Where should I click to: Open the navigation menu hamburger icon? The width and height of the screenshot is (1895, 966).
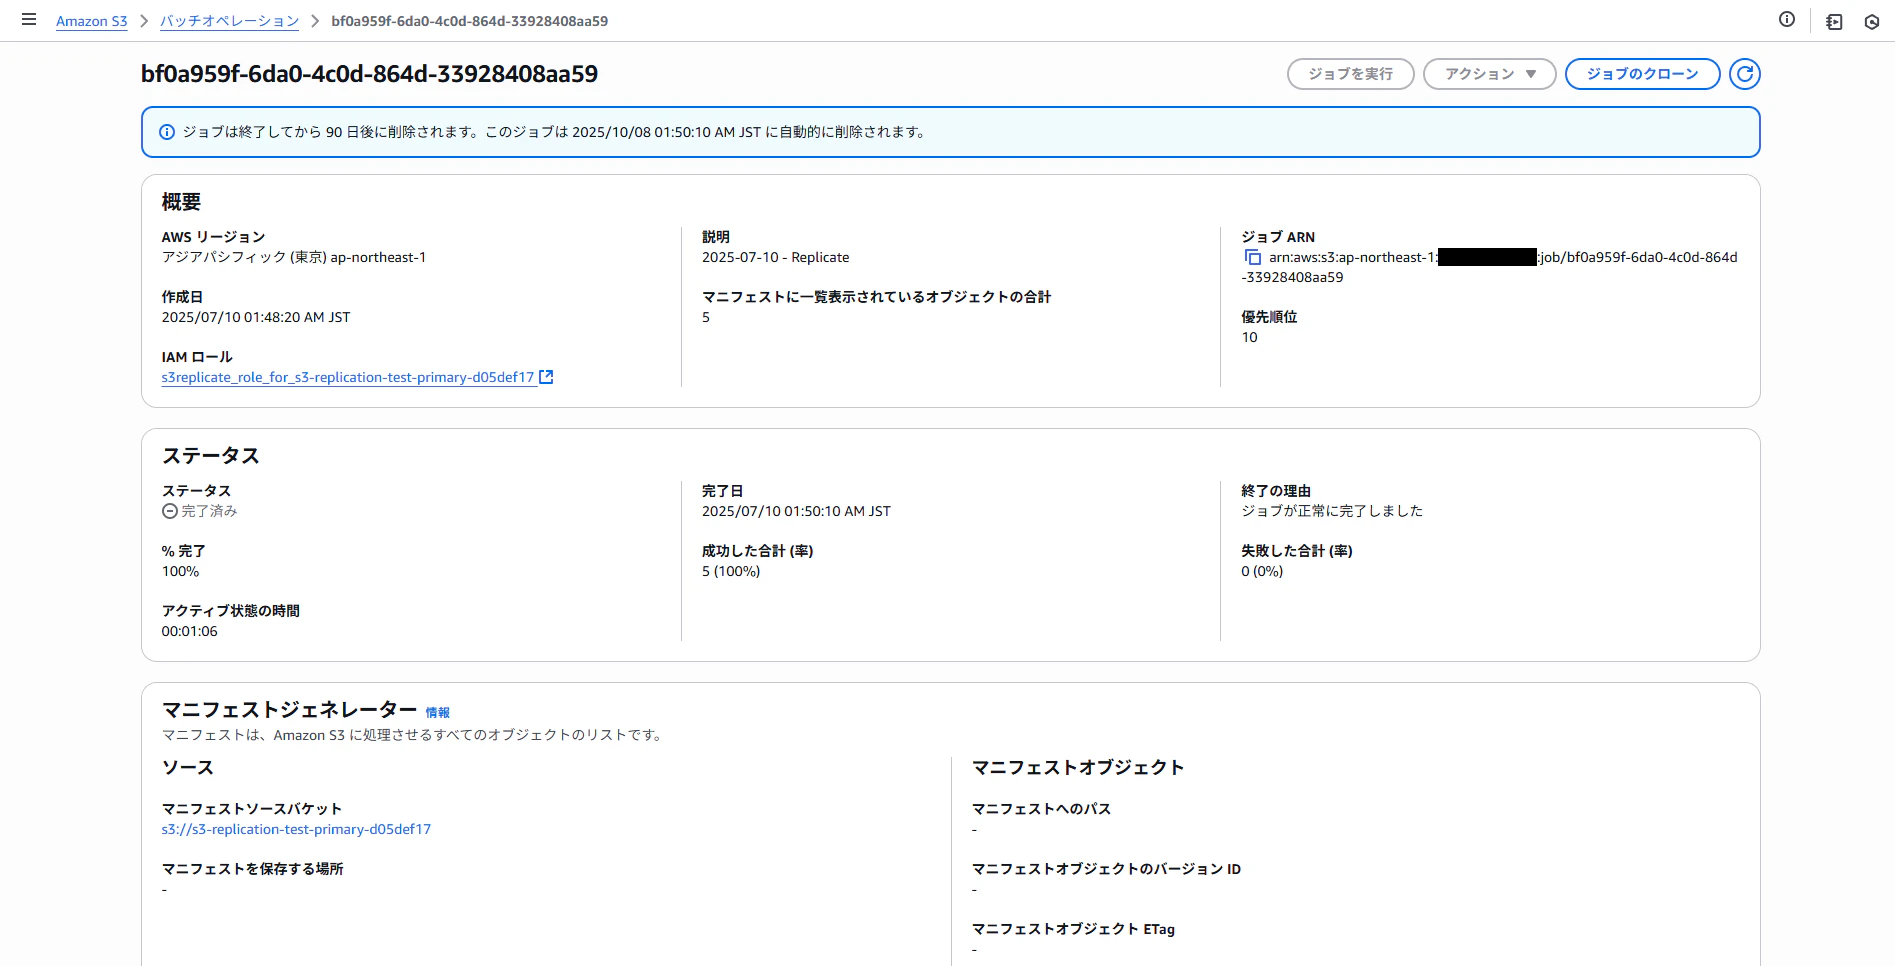point(27,18)
